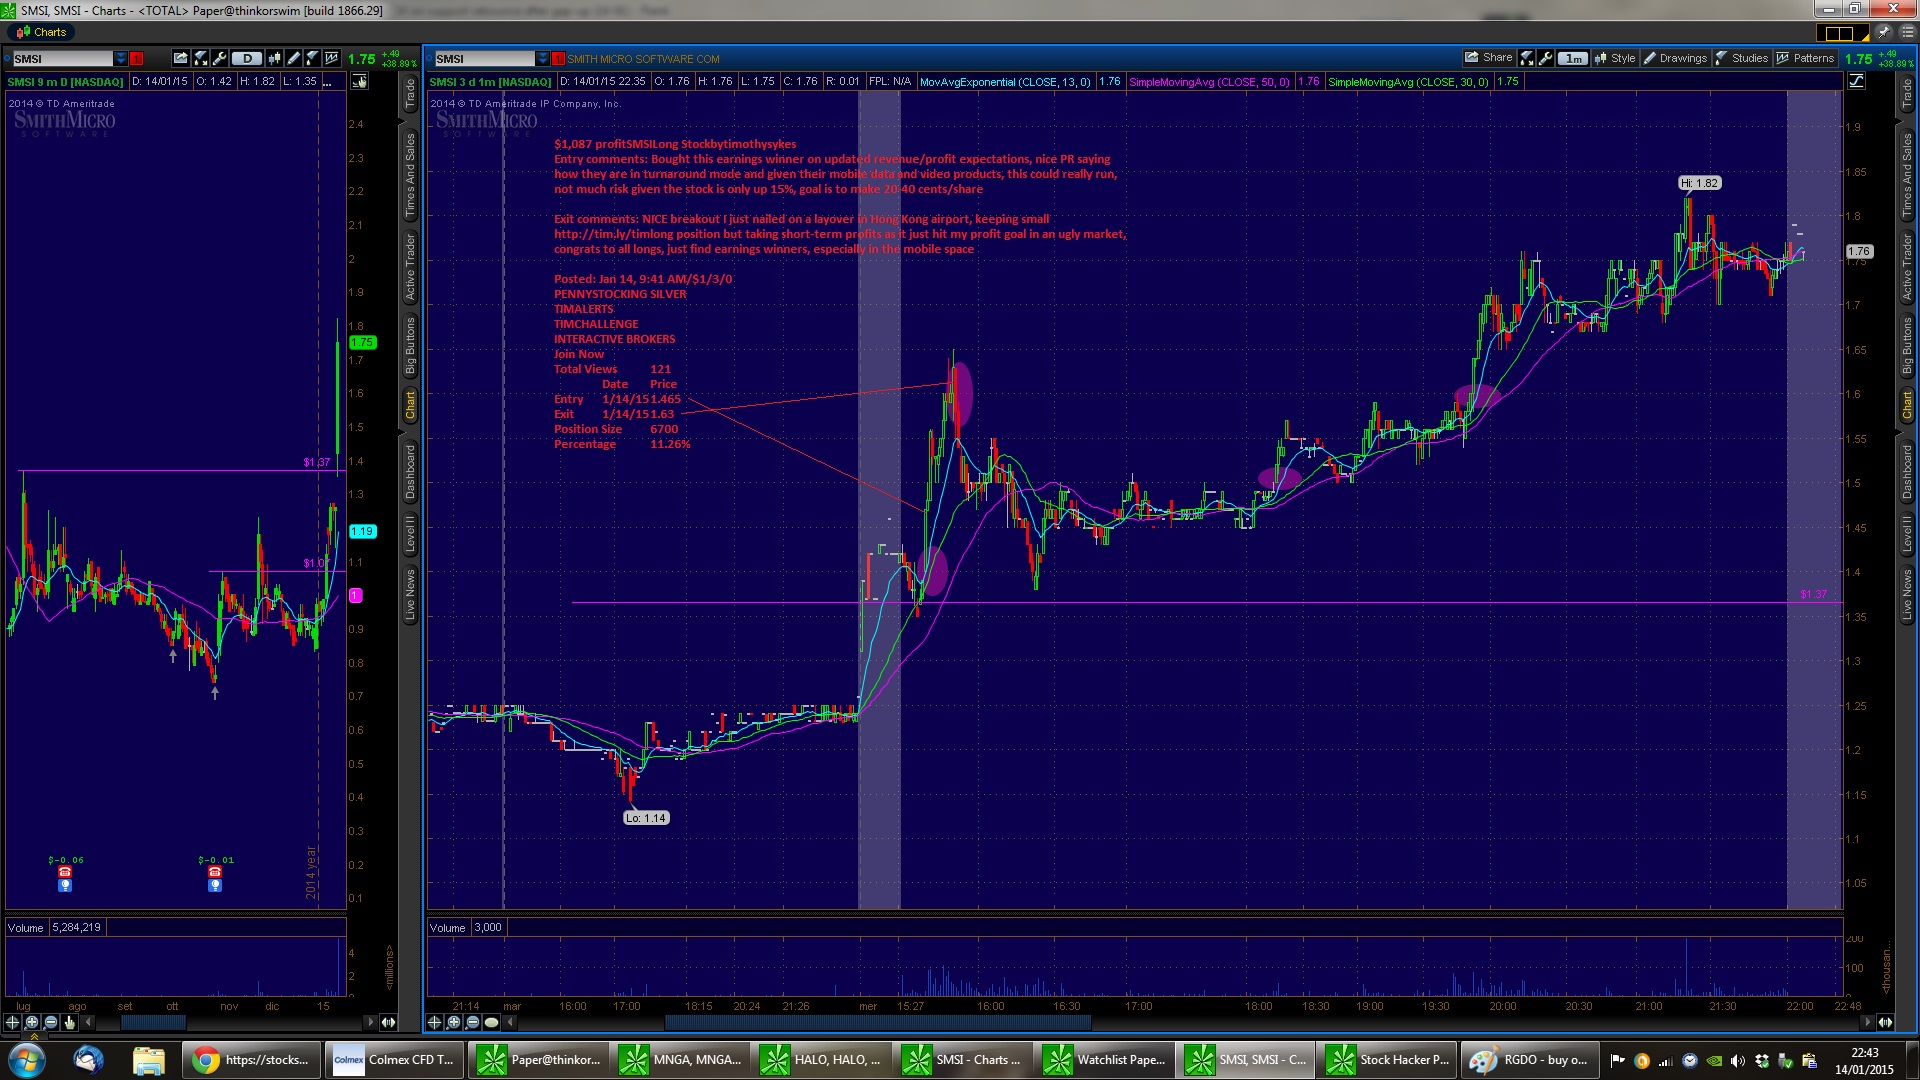Open Dashboard side tab on left chart
Screen dimensions: 1920x1080
[410, 472]
